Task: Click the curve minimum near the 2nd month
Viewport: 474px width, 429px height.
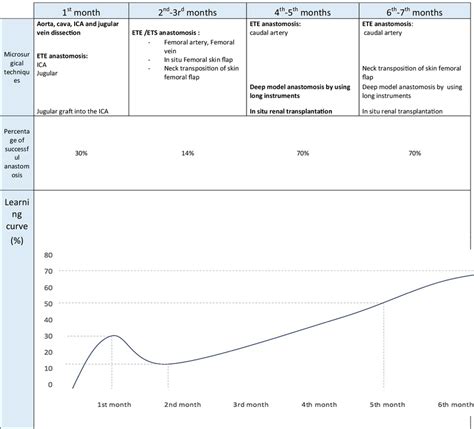Action: tap(164, 364)
